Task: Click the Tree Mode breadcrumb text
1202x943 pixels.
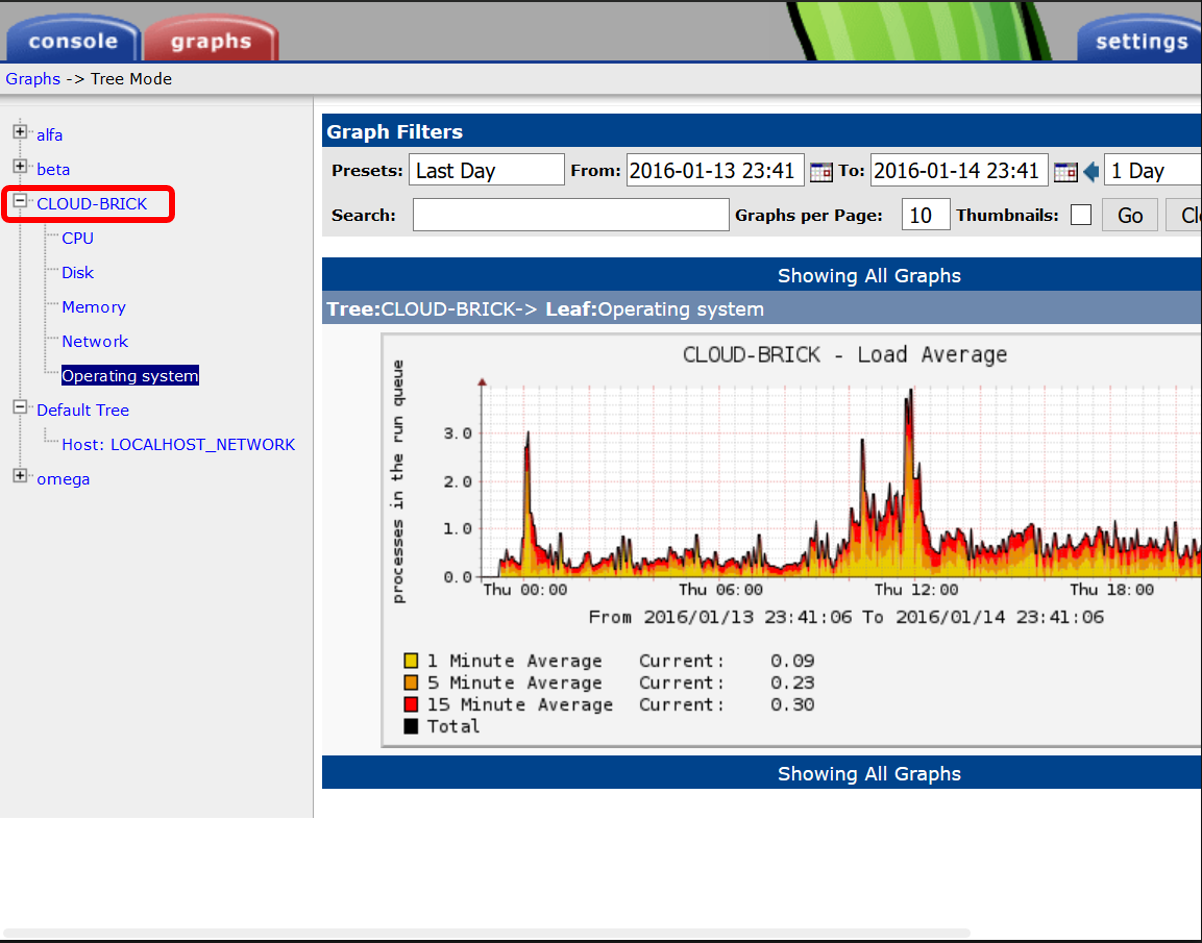Action: tap(131, 79)
